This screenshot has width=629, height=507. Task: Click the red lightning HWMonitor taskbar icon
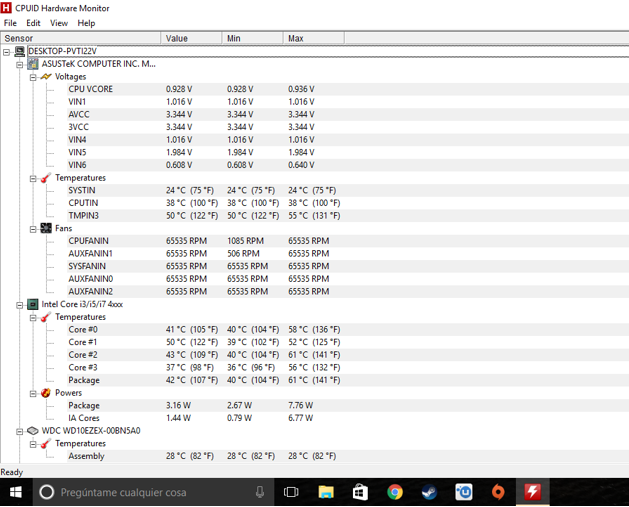tap(533, 492)
